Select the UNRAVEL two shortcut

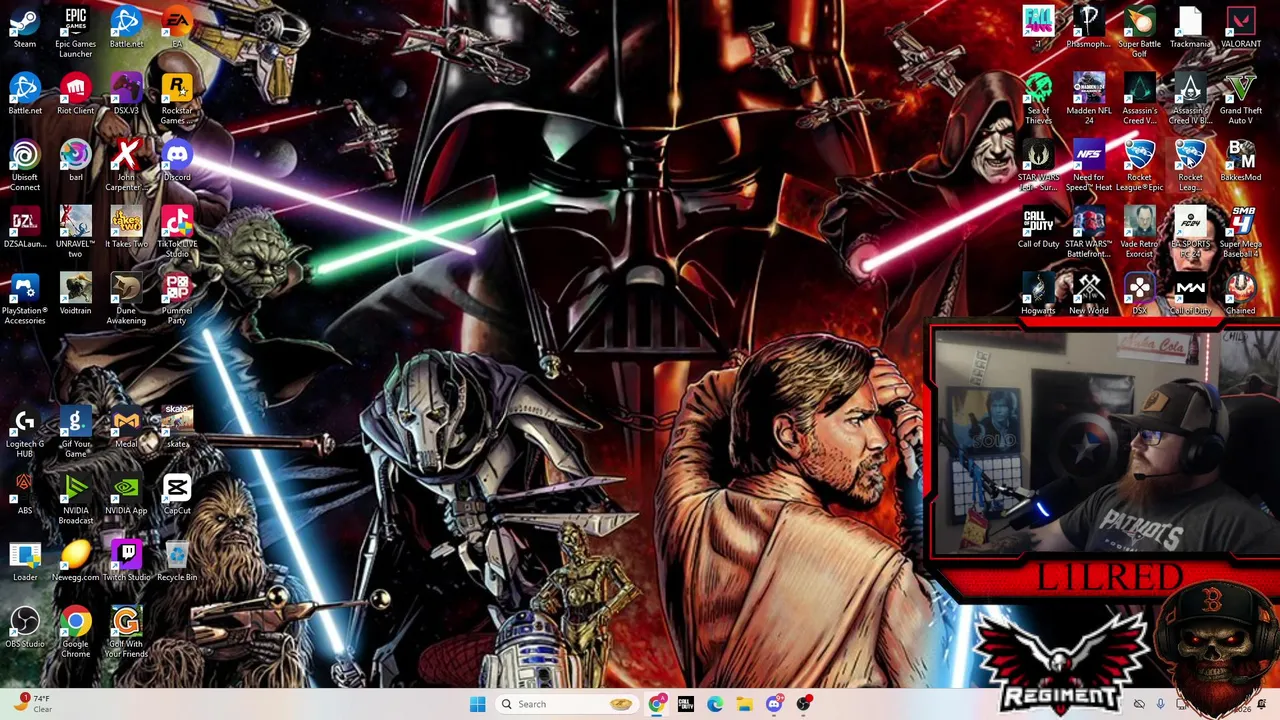click(76, 232)
